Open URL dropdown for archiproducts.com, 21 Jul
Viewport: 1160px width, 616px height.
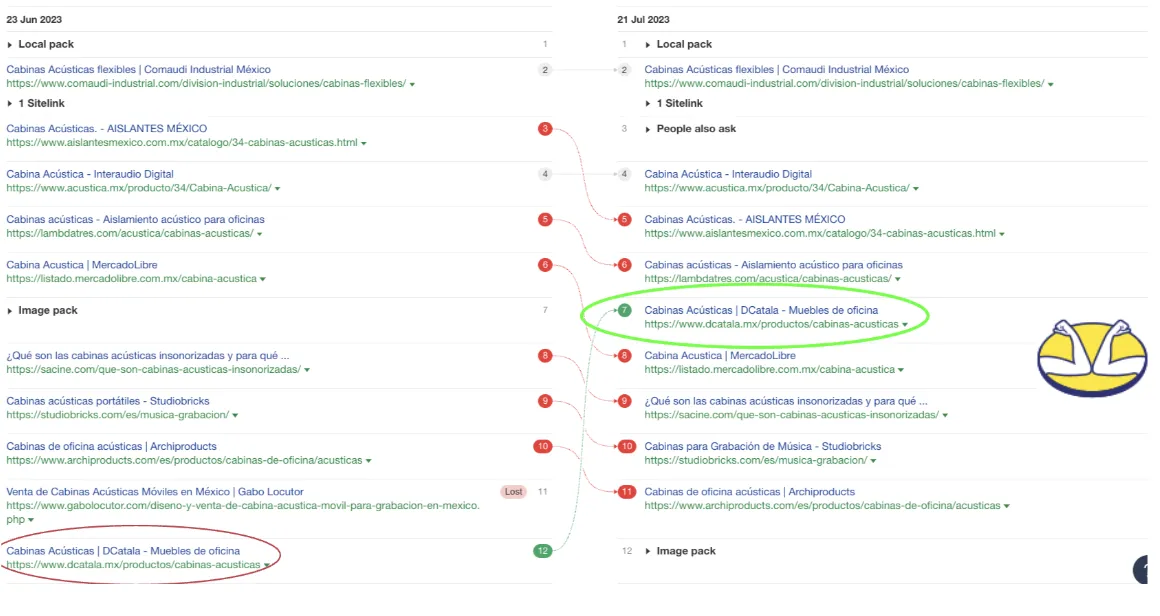click(x=1007, y=507)
